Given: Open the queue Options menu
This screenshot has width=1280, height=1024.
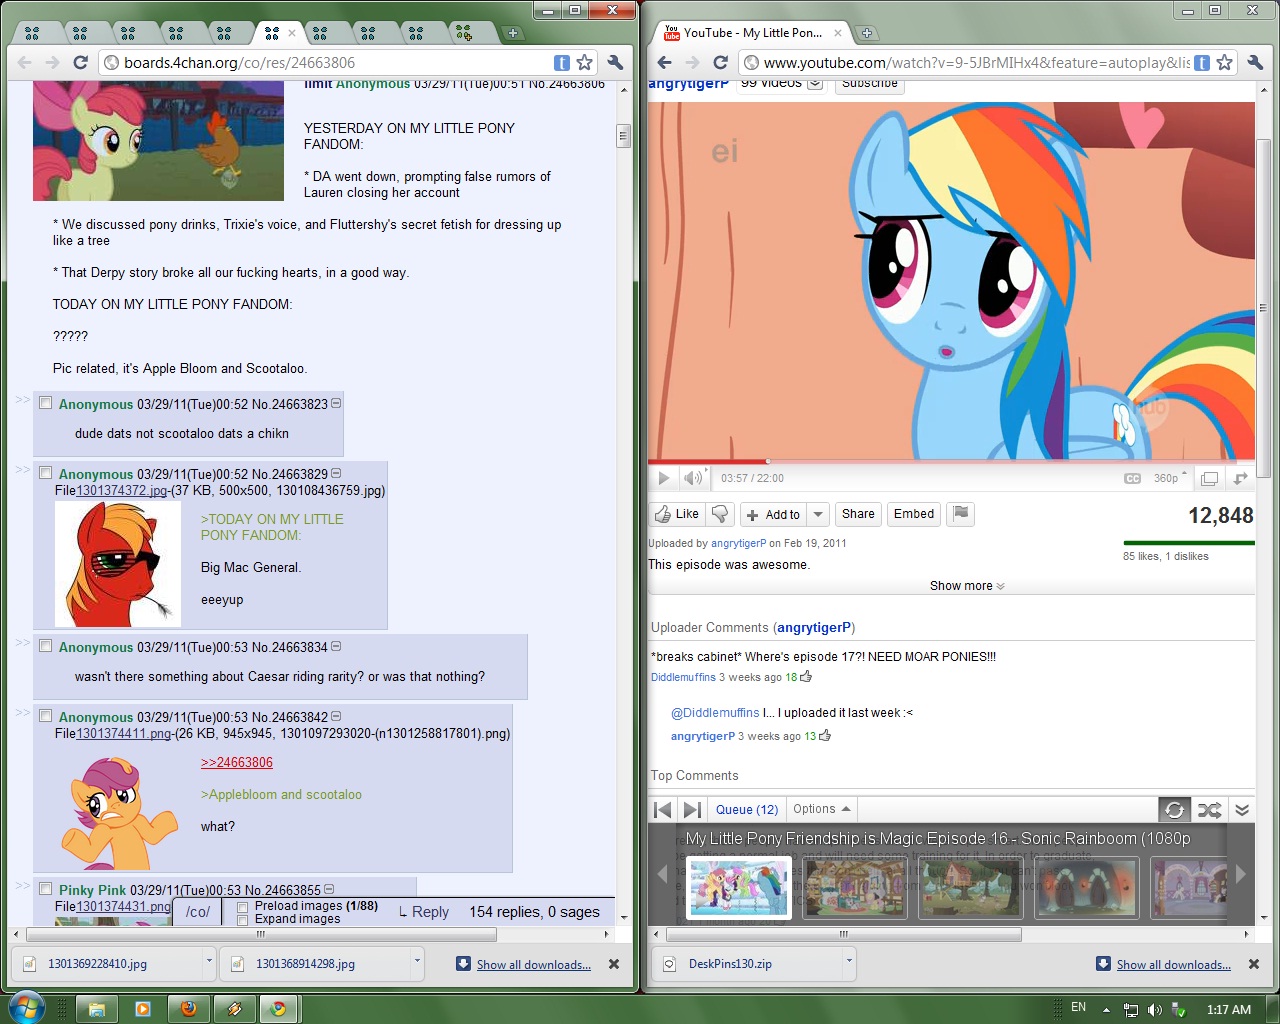Looking at the screenshot, I should [x=821, y=809].
